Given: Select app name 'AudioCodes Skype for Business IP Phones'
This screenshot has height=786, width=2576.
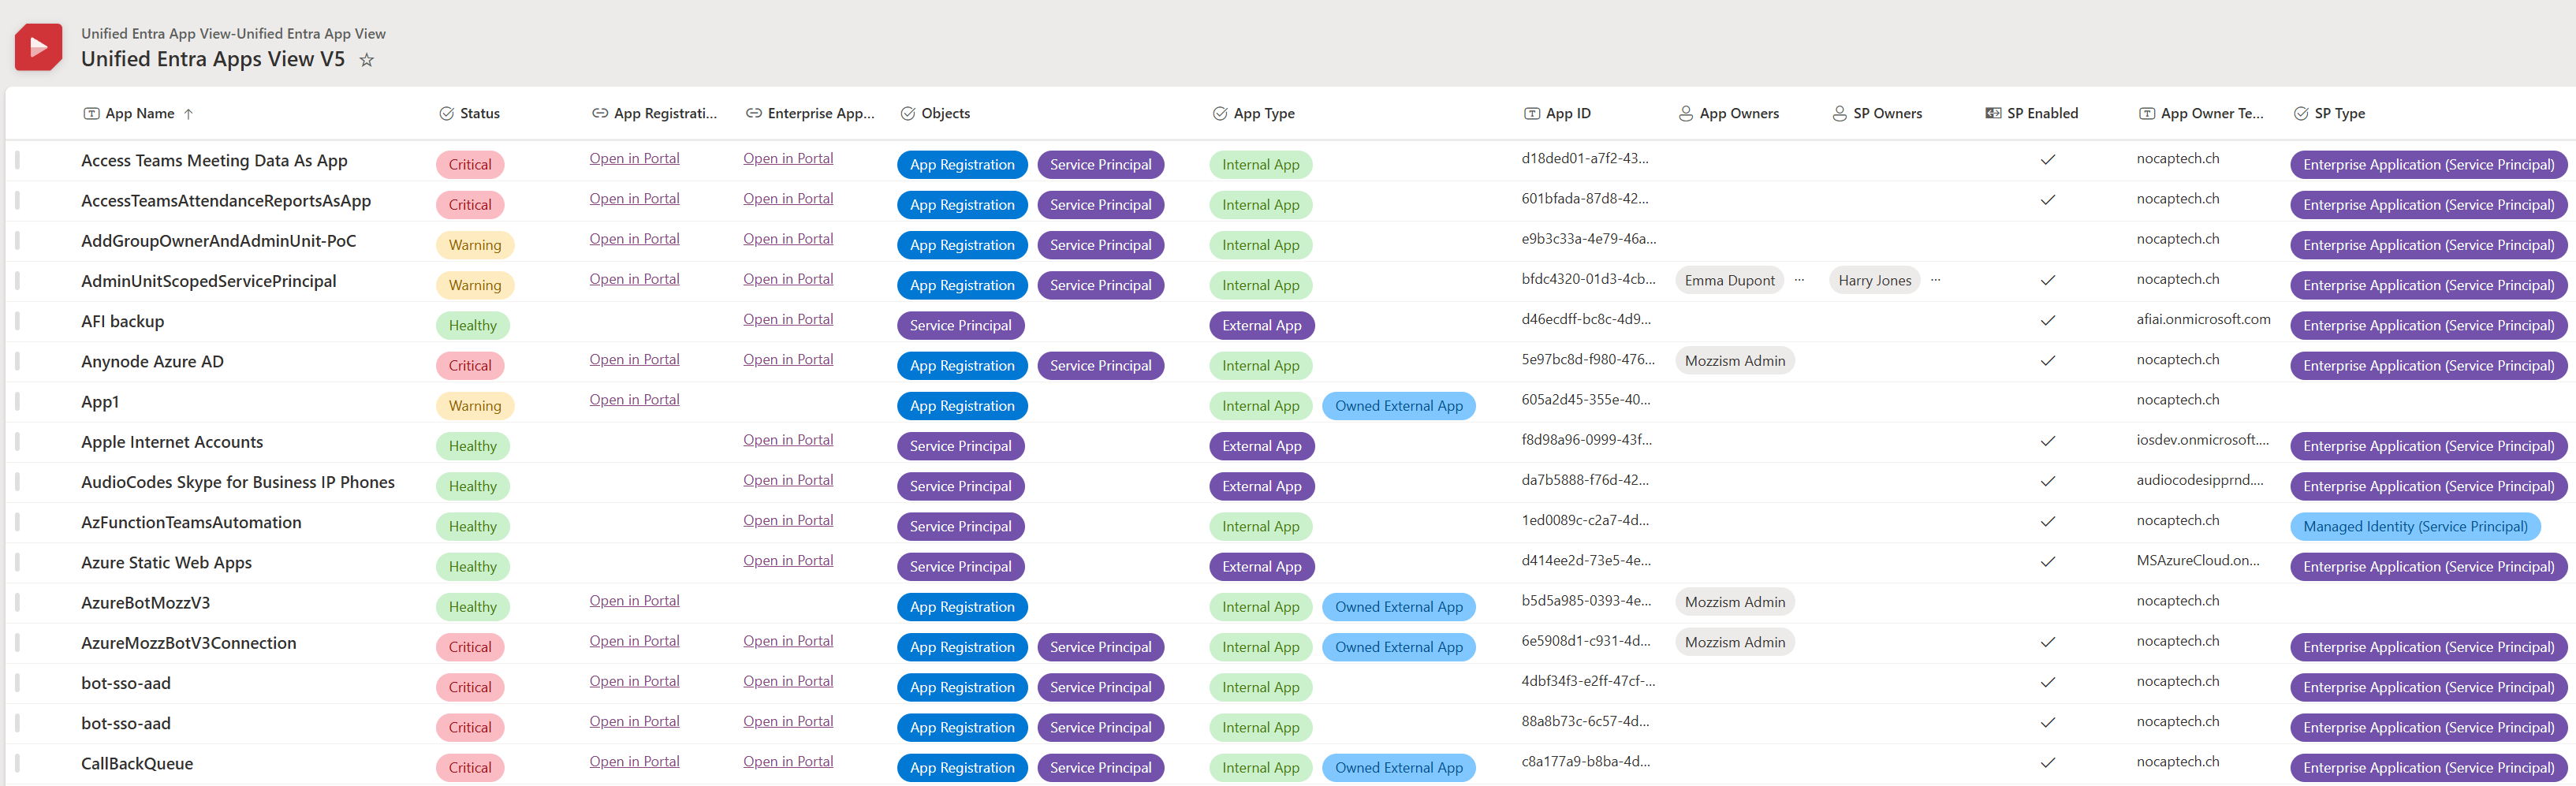Looking at the screenshot, I should click(x=238, y=482).
